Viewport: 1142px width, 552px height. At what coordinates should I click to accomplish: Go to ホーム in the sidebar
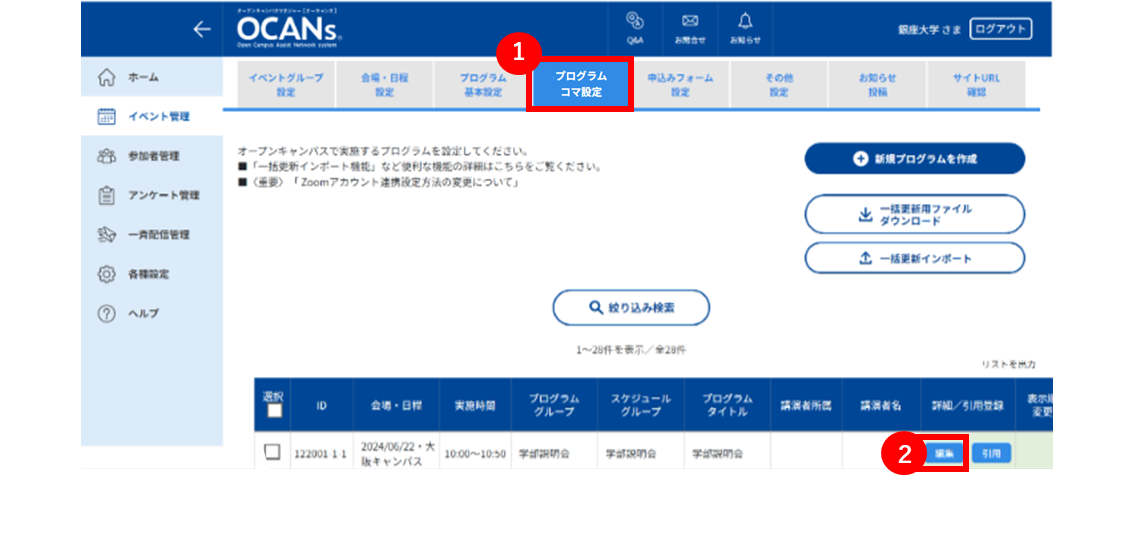pyautogui.click(x=151, y=76)
